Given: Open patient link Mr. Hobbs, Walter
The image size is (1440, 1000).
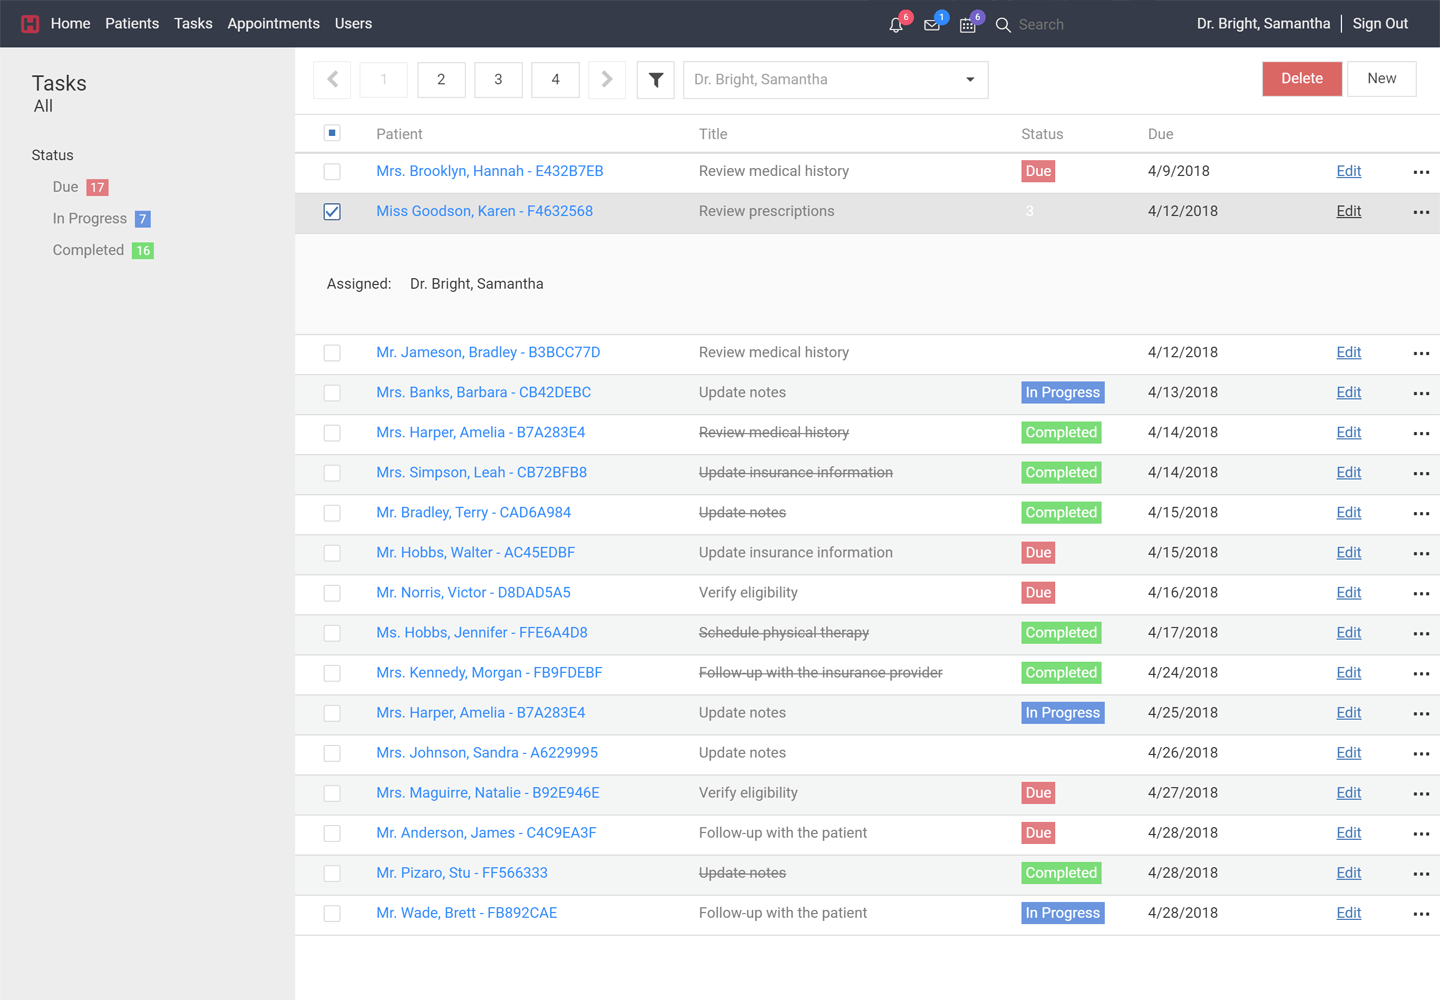Looking at the screenshot, I should 475,553.
